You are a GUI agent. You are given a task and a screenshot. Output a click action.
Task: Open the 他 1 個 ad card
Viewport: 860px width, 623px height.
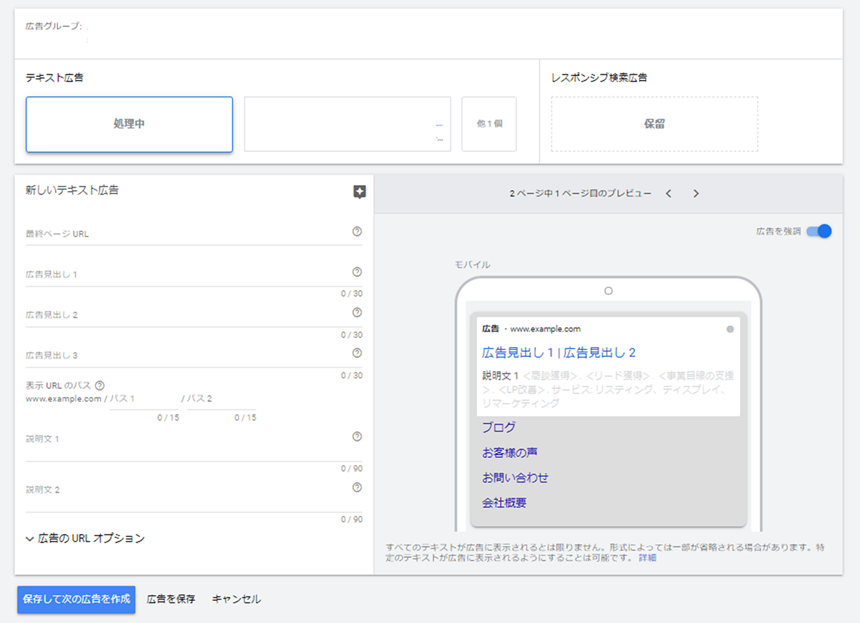pyautogui.click(x=489, y=124)
